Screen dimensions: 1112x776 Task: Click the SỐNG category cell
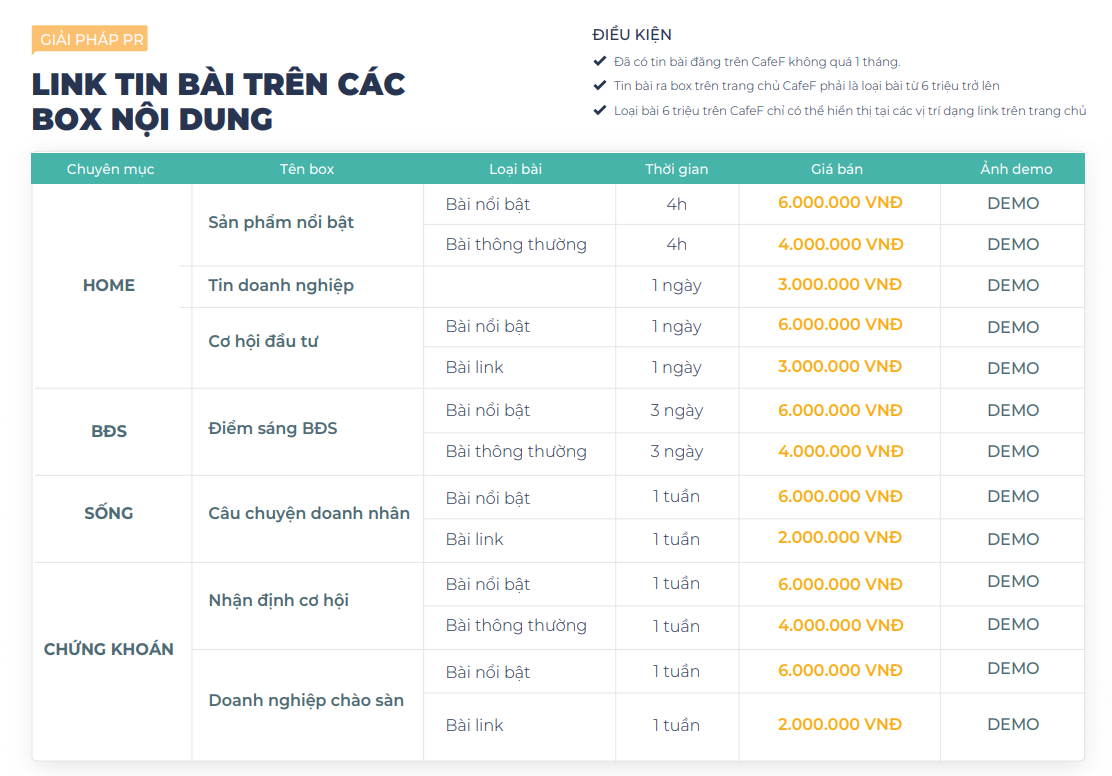tap(109, 513)
